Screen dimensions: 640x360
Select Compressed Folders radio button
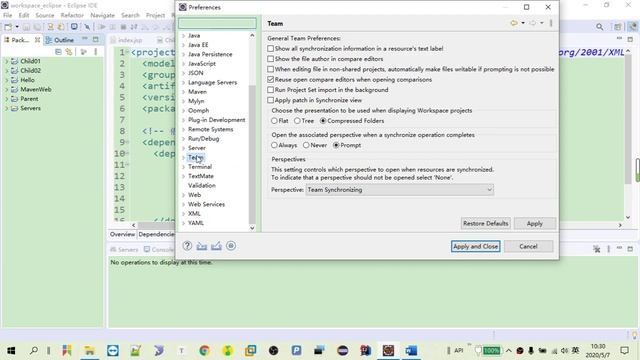323,121
